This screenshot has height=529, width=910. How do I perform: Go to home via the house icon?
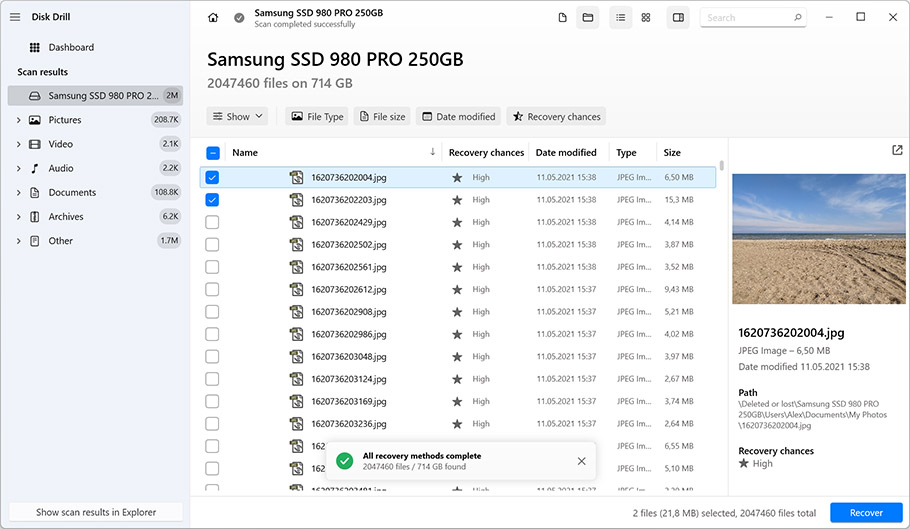click(213, 18)
